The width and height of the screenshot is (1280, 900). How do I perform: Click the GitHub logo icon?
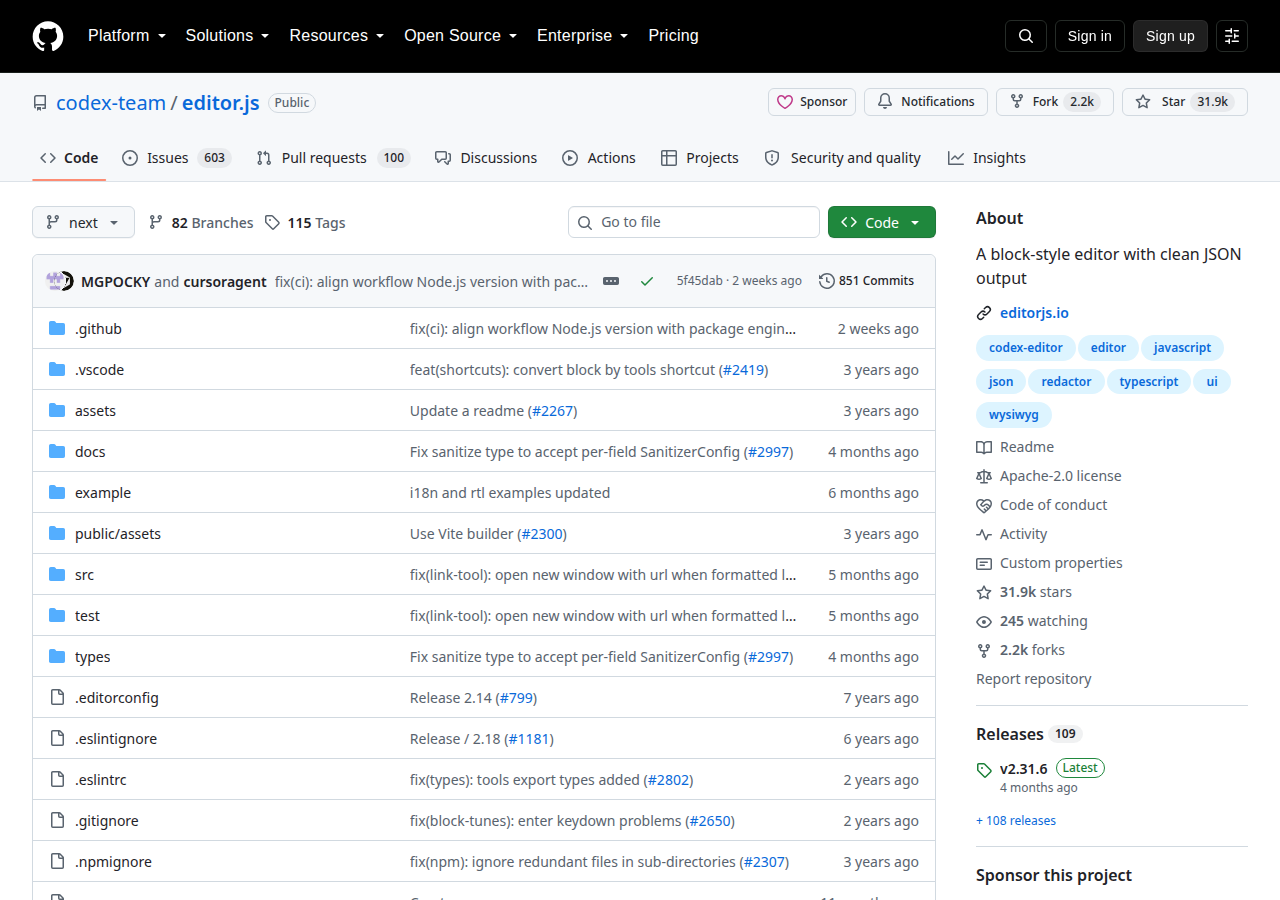(x=48, y=36)
